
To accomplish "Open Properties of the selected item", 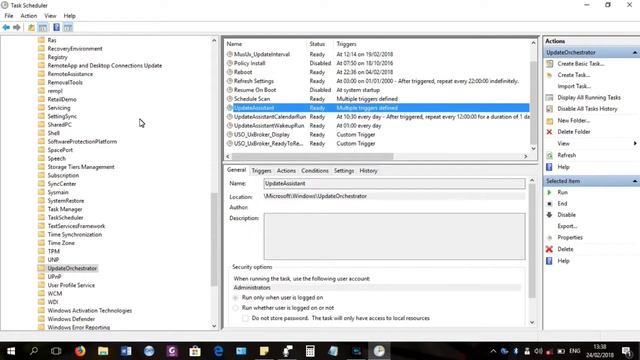I will (x=570, y=238).
